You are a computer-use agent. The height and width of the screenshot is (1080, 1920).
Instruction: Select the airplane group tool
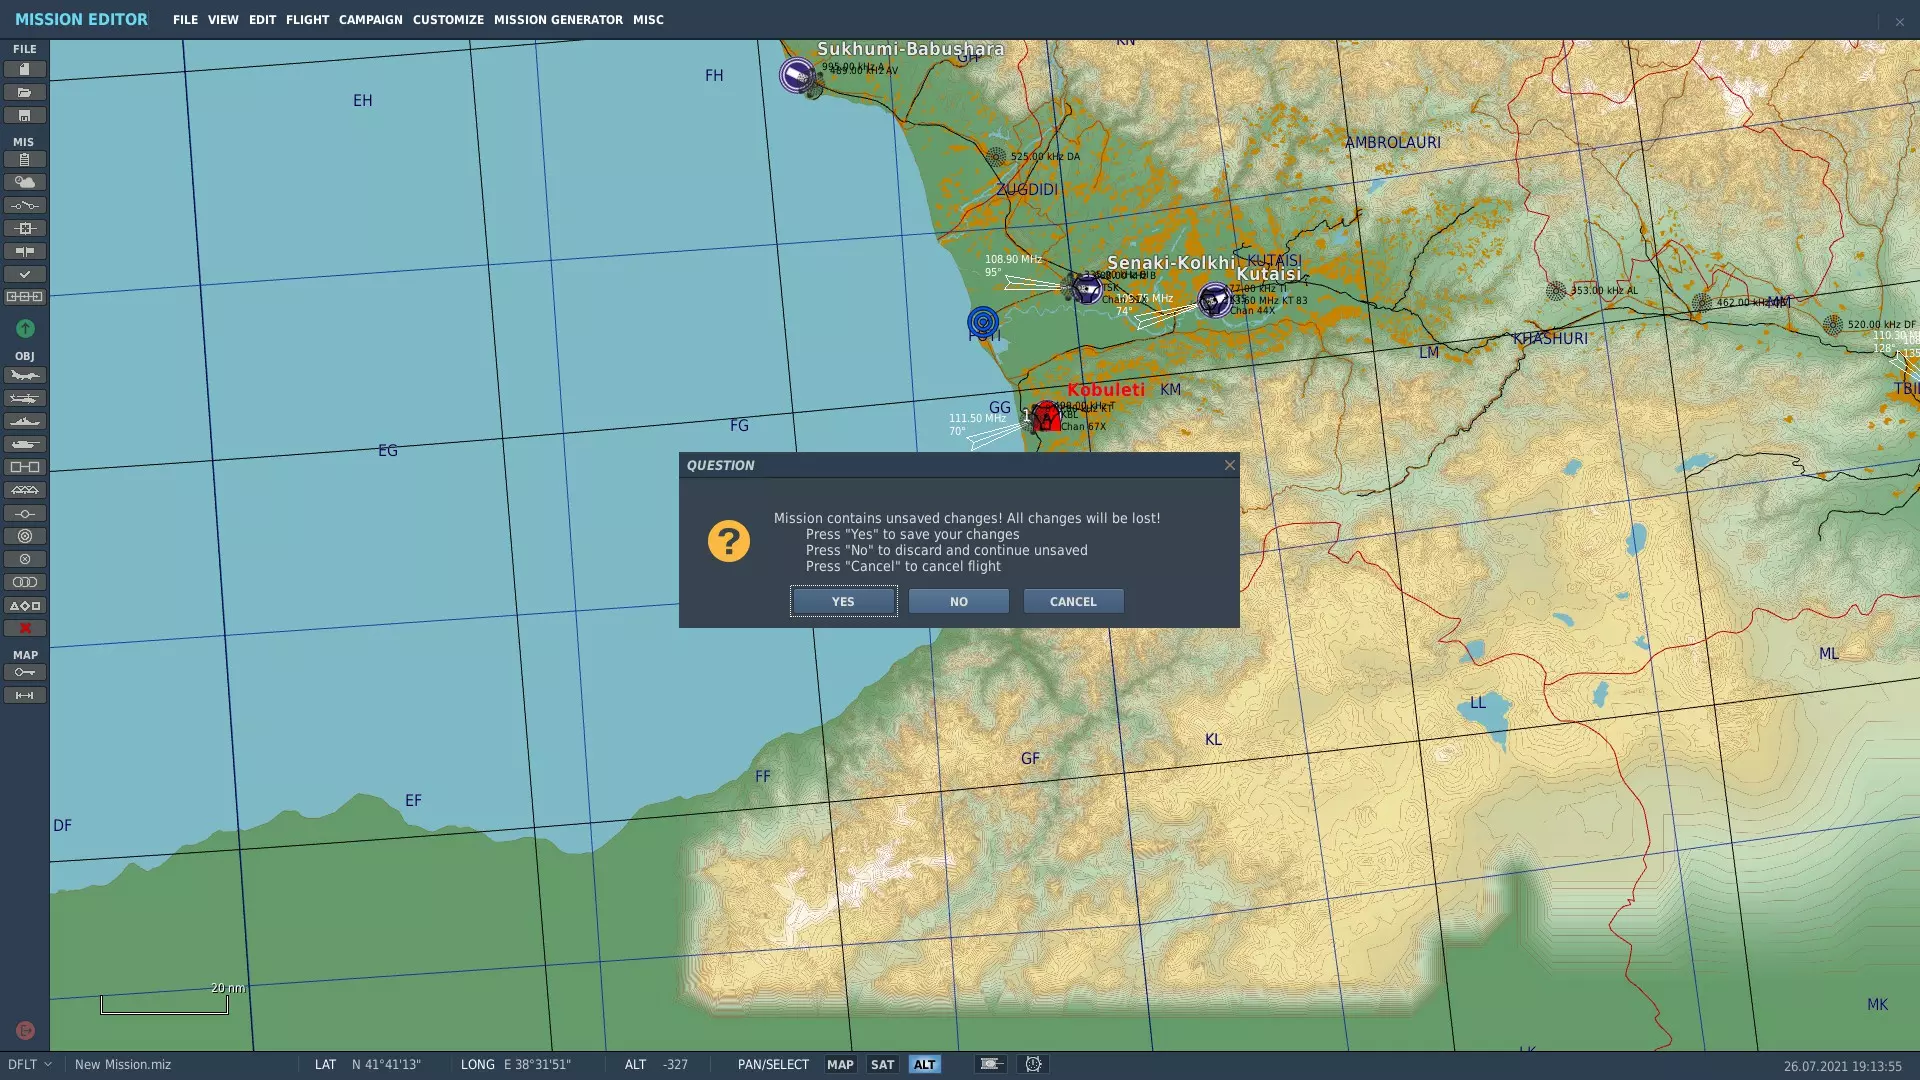click(24, 375)
